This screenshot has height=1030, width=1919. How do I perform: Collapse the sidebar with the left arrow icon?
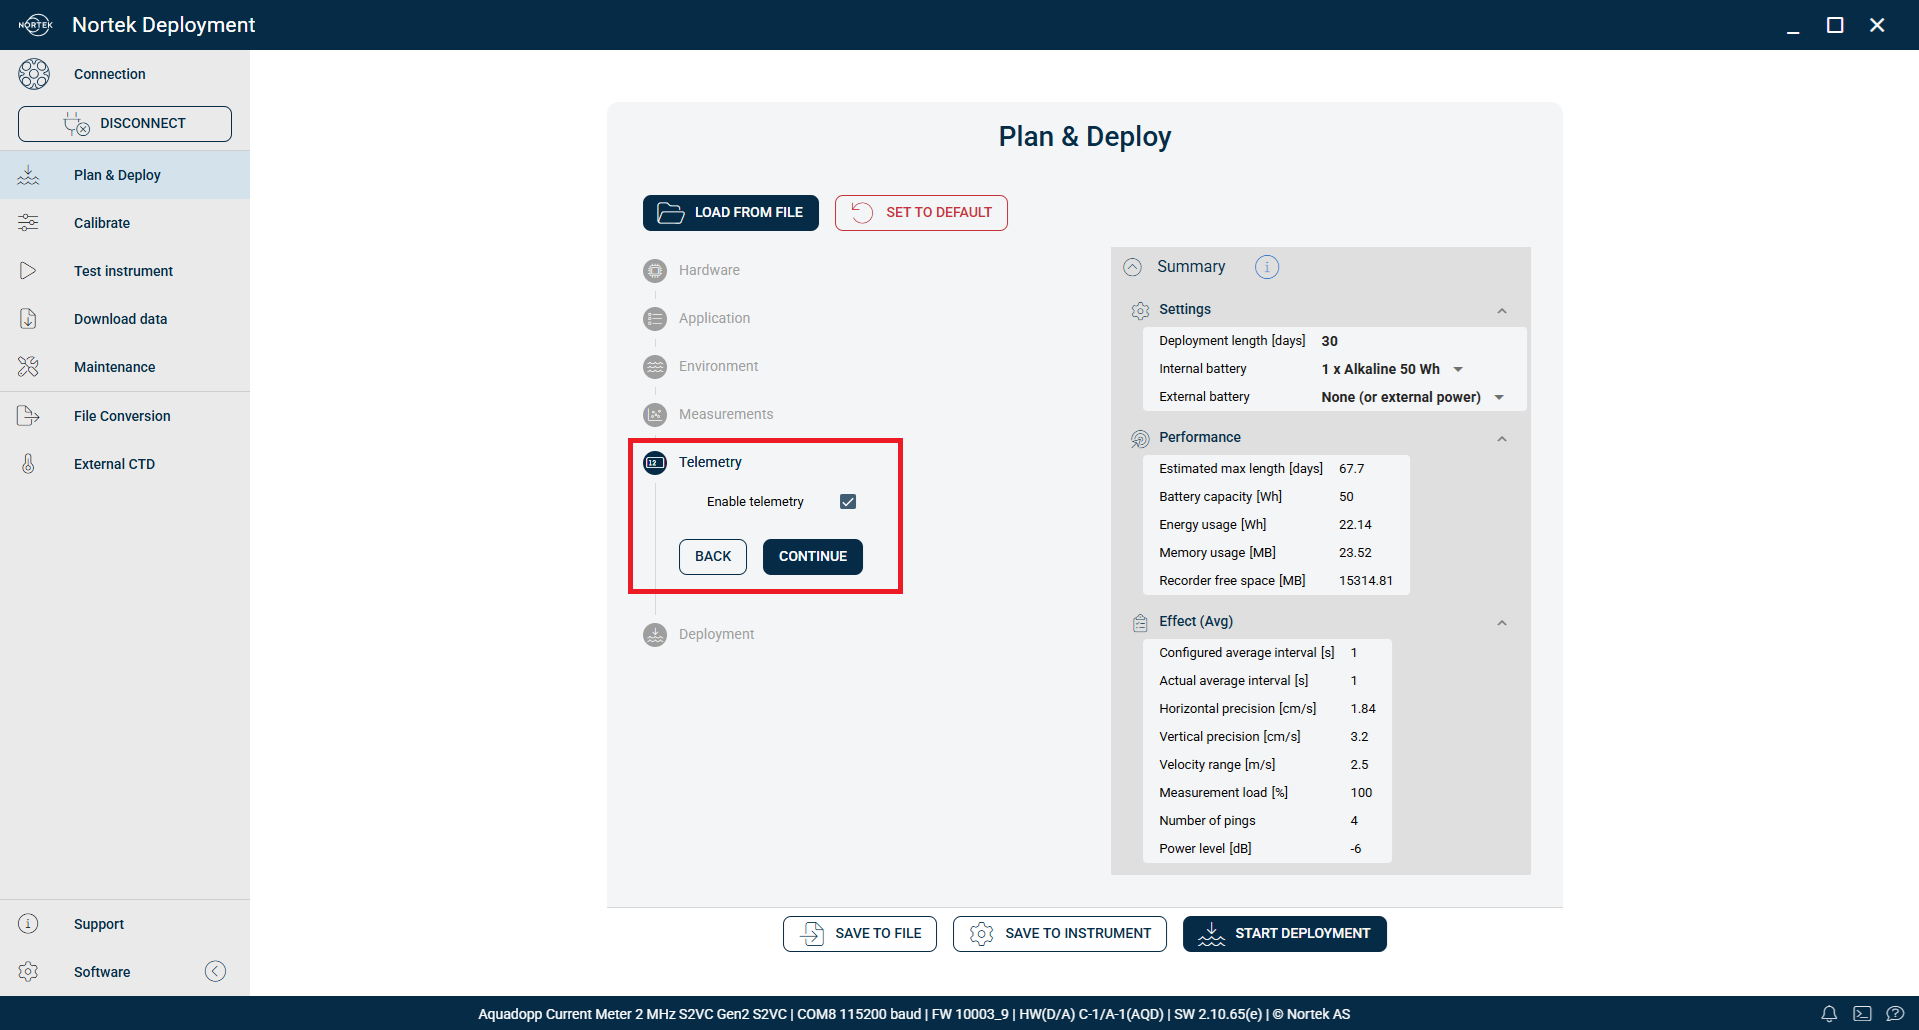[215, 971]
